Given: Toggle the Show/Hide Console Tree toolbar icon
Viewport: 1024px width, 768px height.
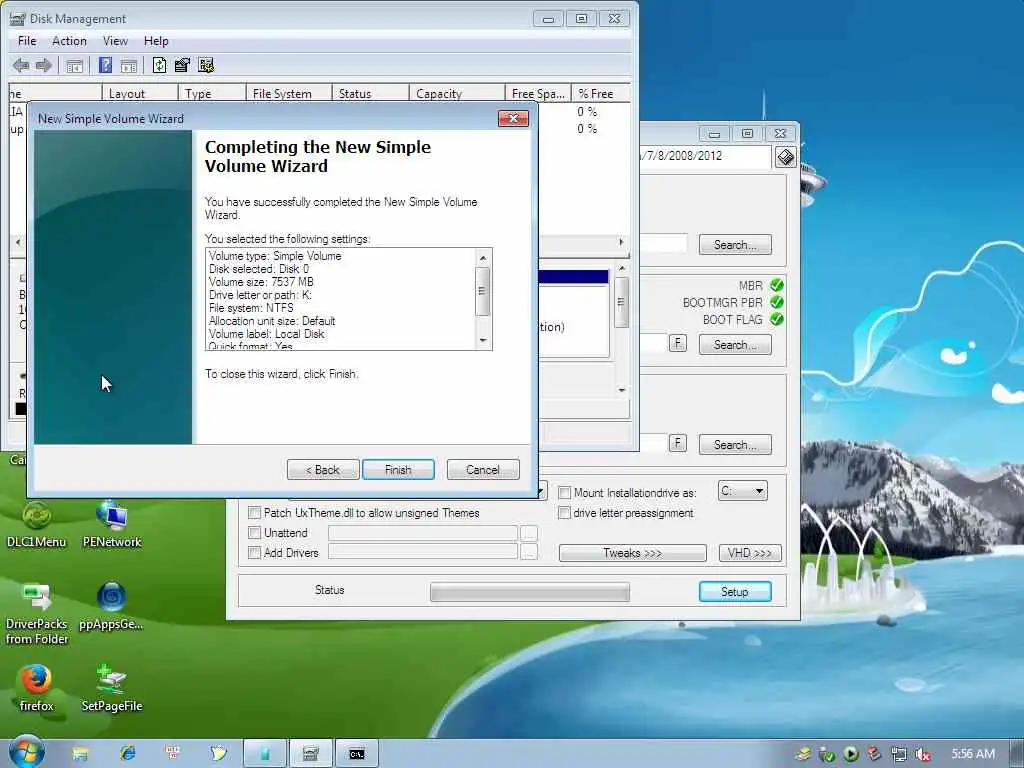Looking at the screenshot, I should coord(74,65).
